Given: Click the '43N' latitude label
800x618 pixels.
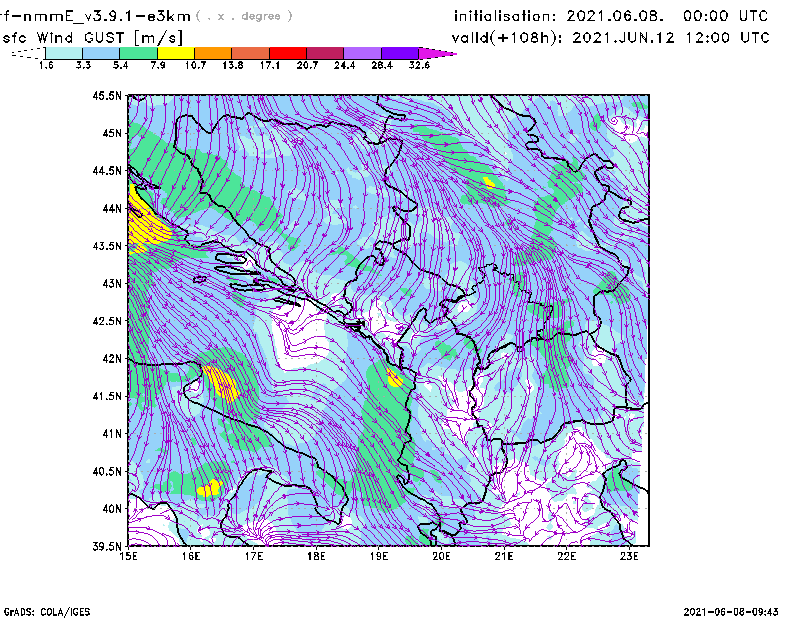Looking at the screenshot, I should [x=112, y=283].
